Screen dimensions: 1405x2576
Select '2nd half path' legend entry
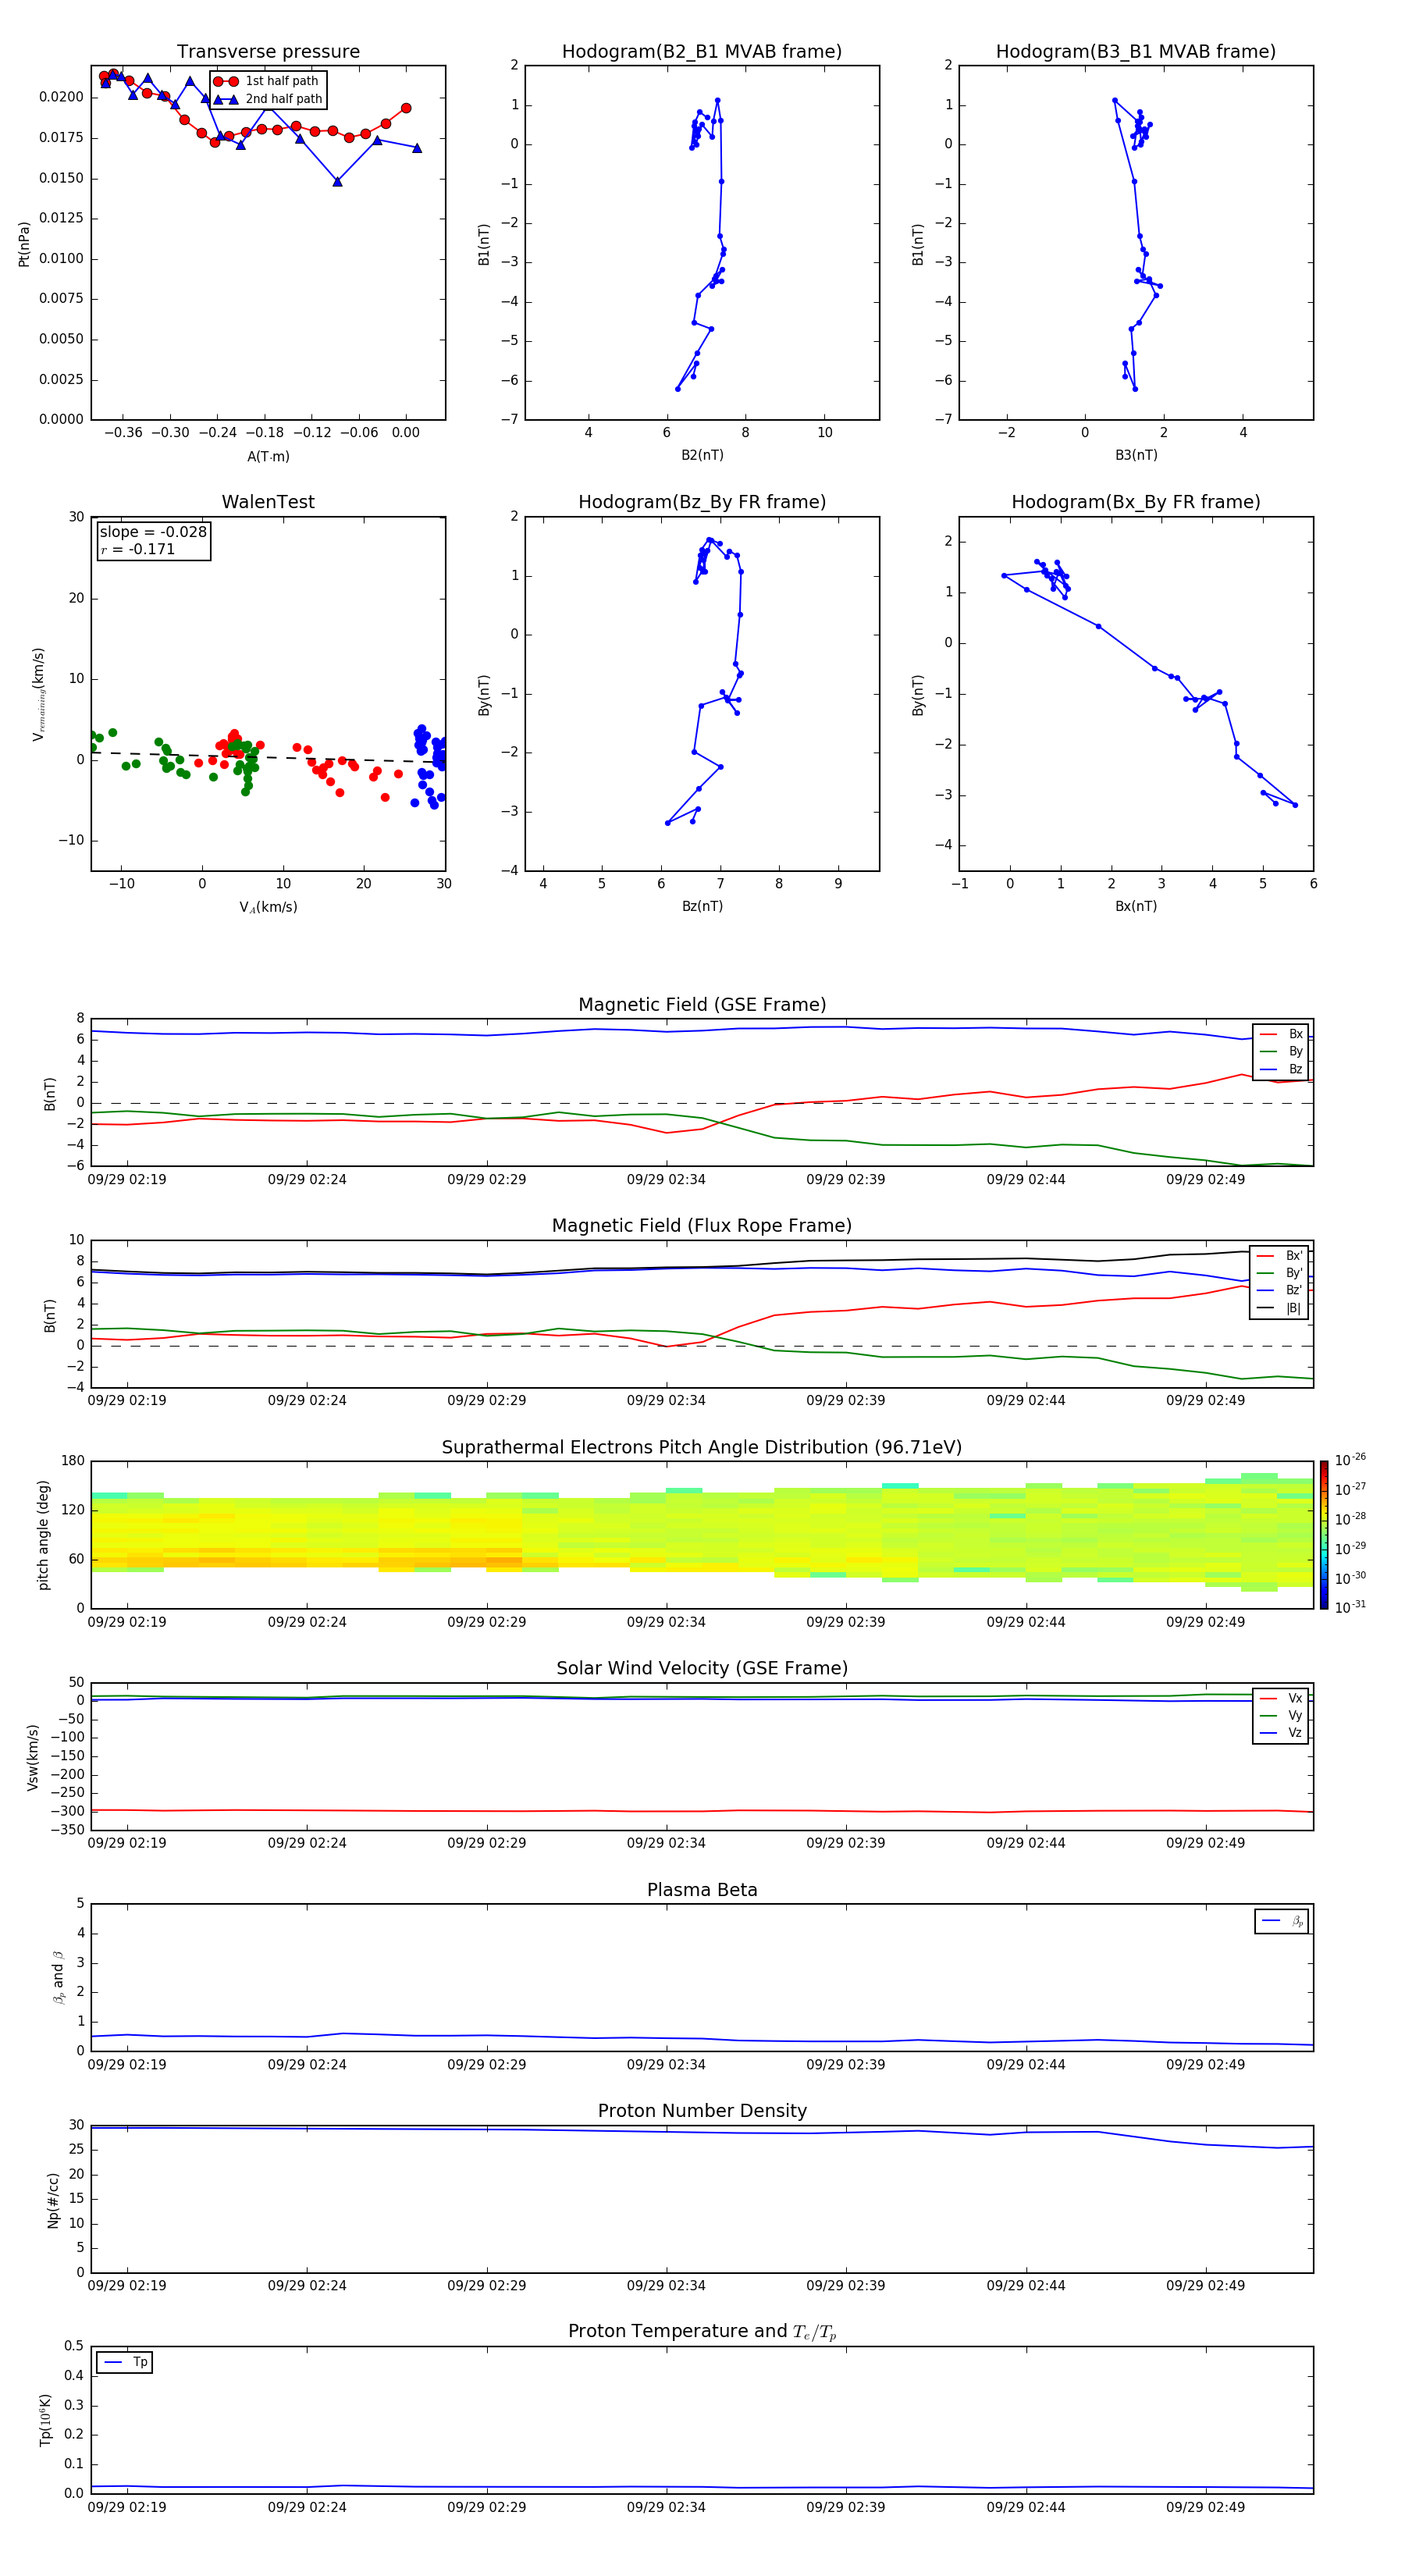268,99
